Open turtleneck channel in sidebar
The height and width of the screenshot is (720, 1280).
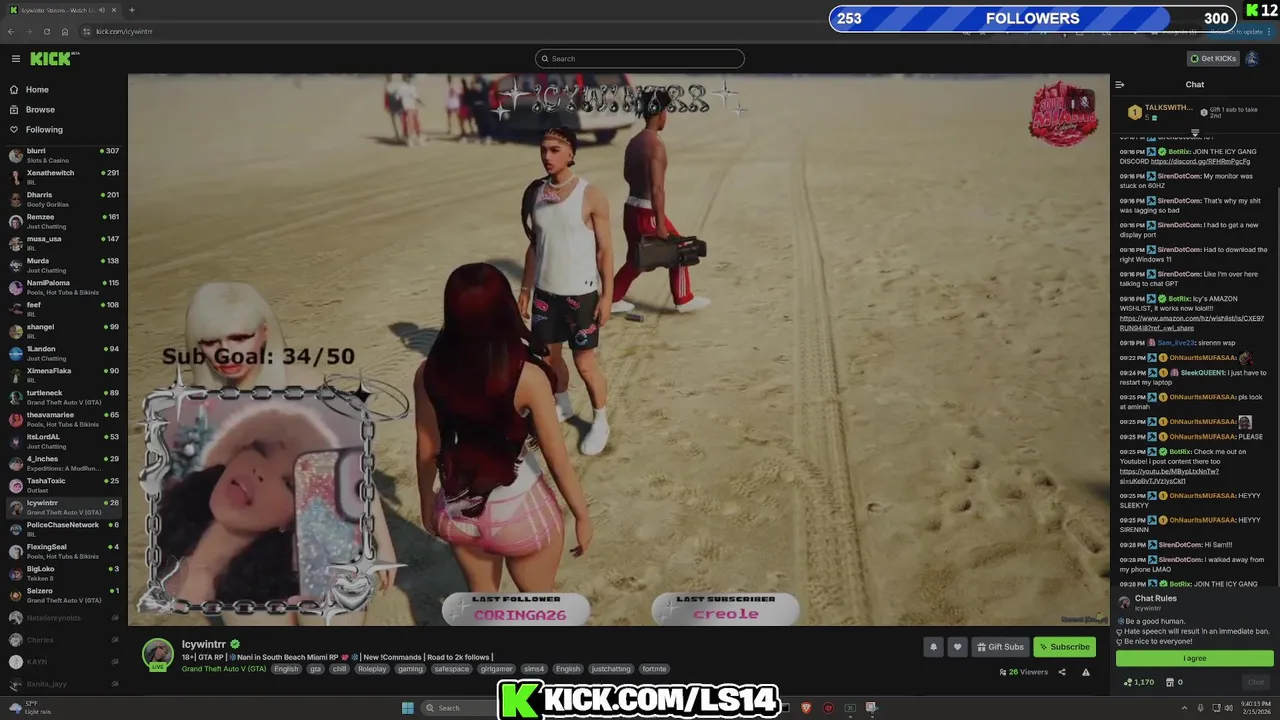tap(63, 397)
